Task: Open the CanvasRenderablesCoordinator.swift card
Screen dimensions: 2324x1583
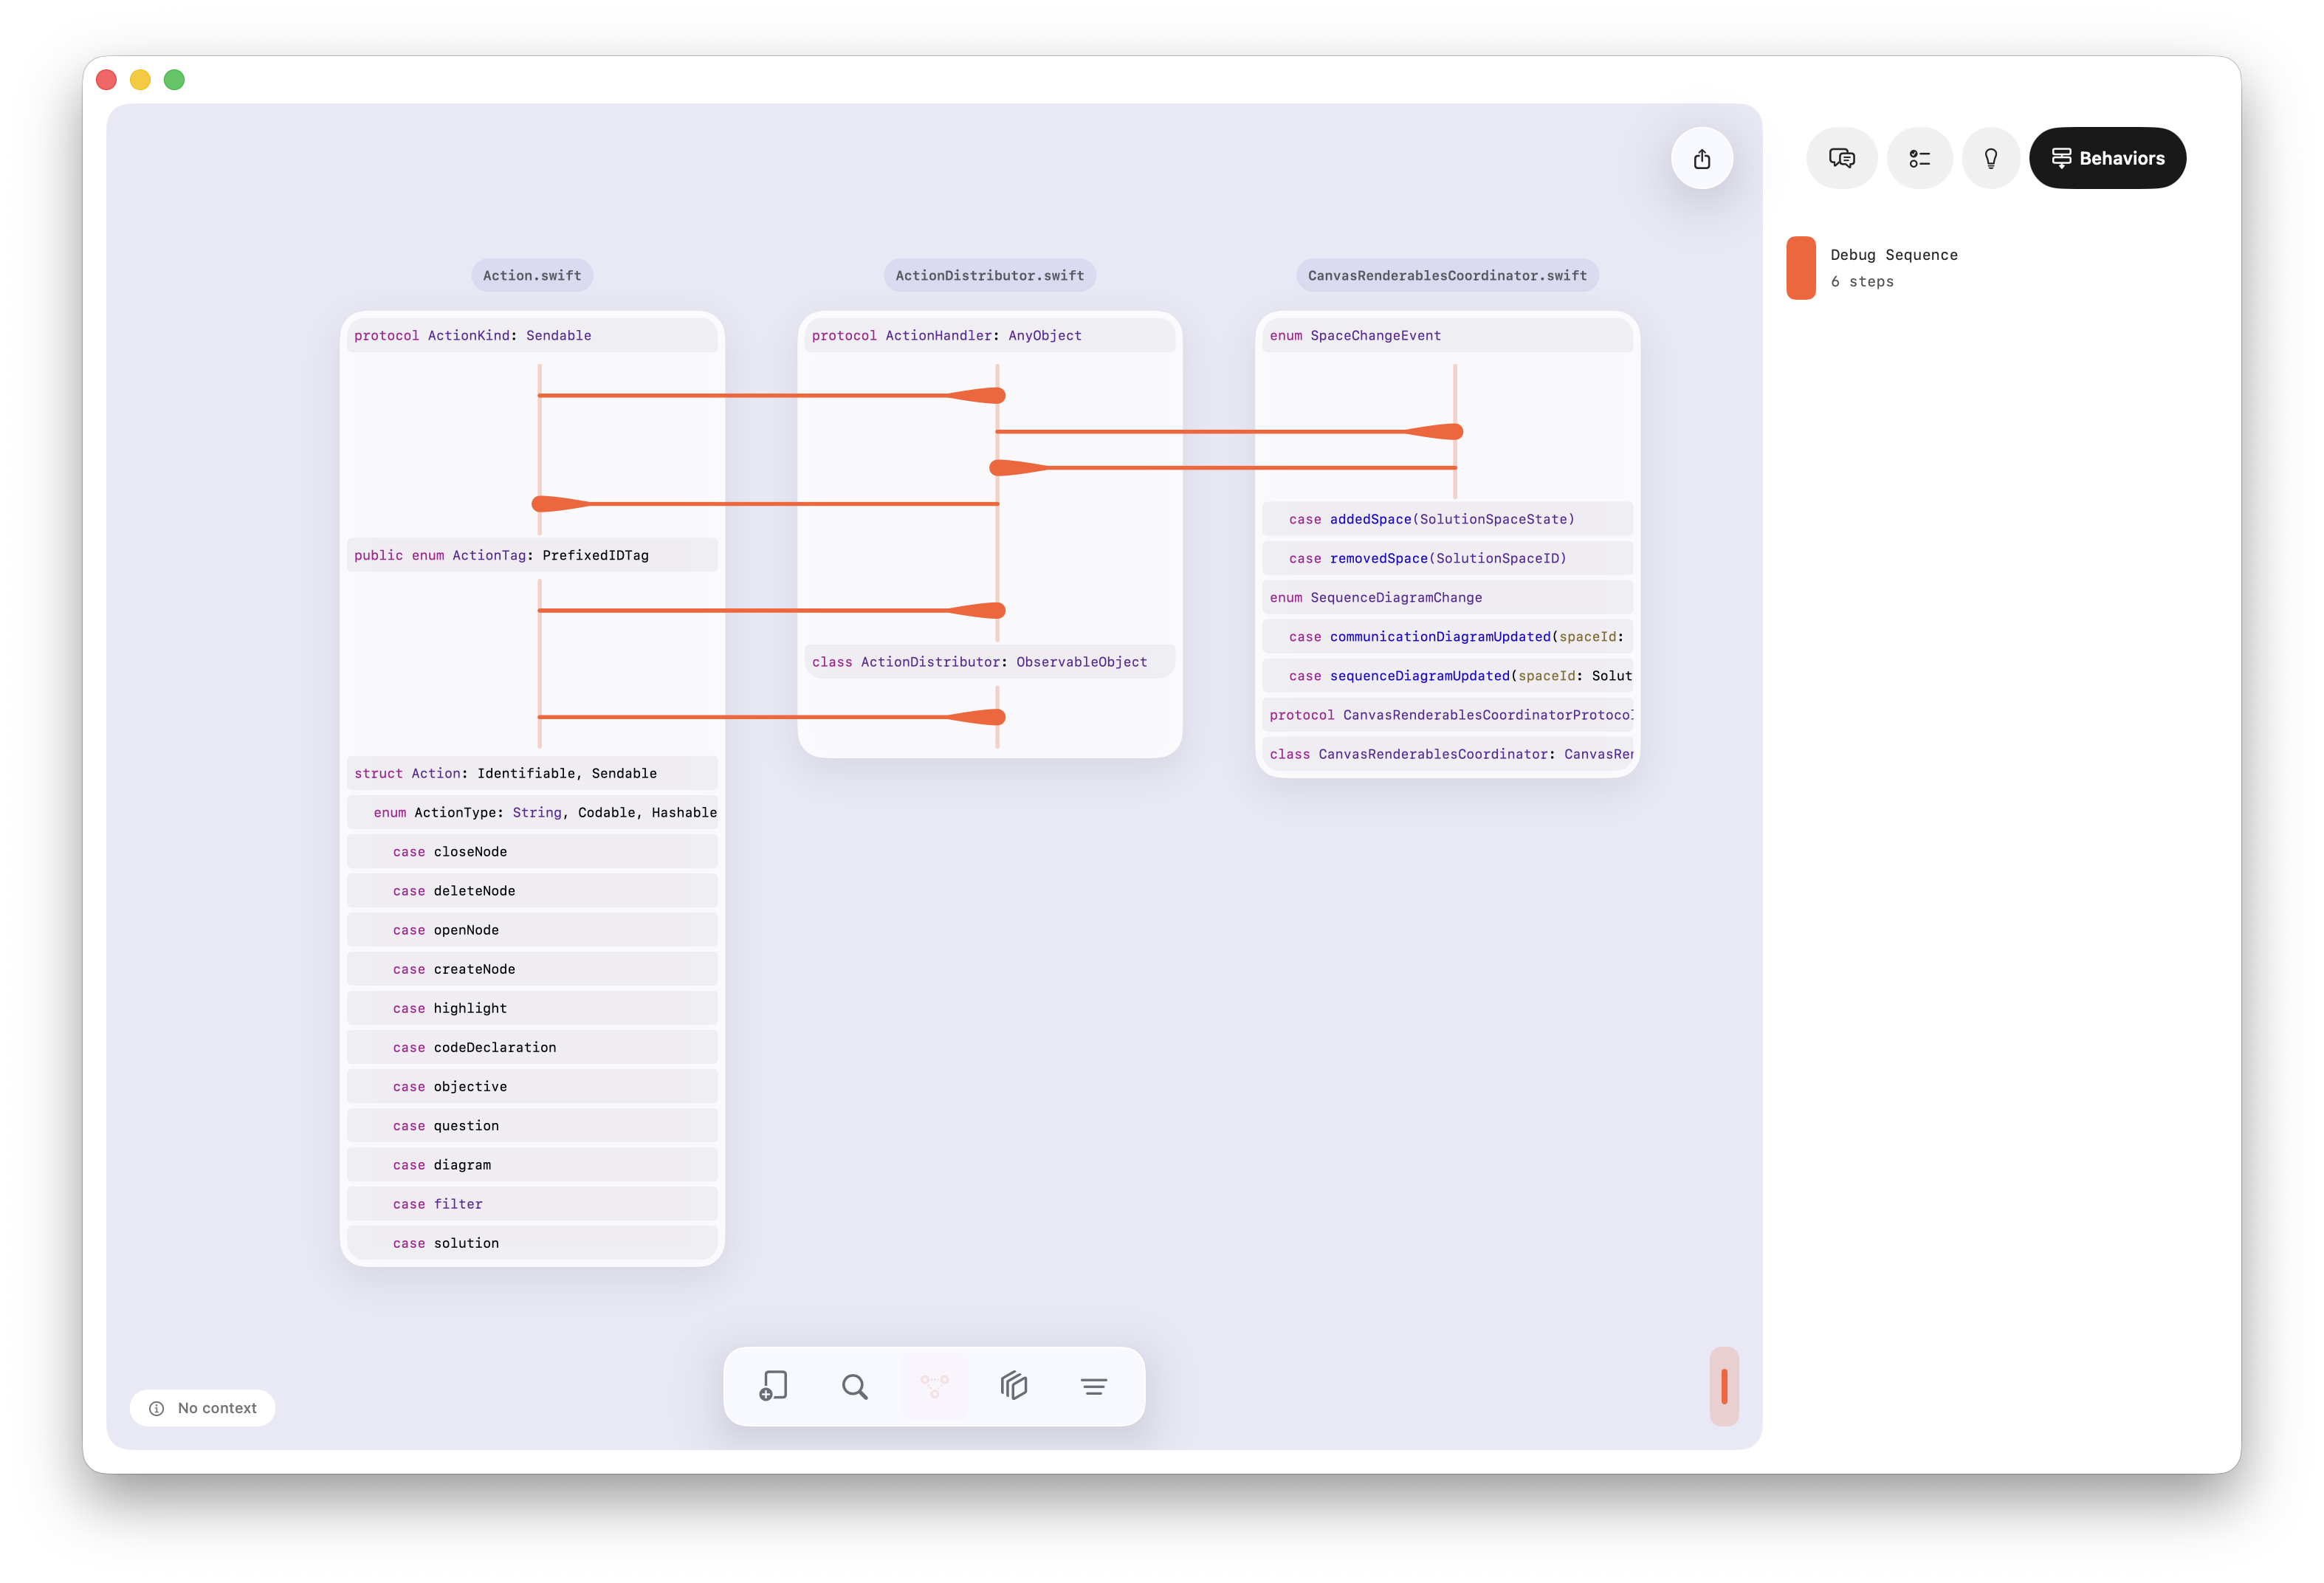Action: click(1447, 275)
